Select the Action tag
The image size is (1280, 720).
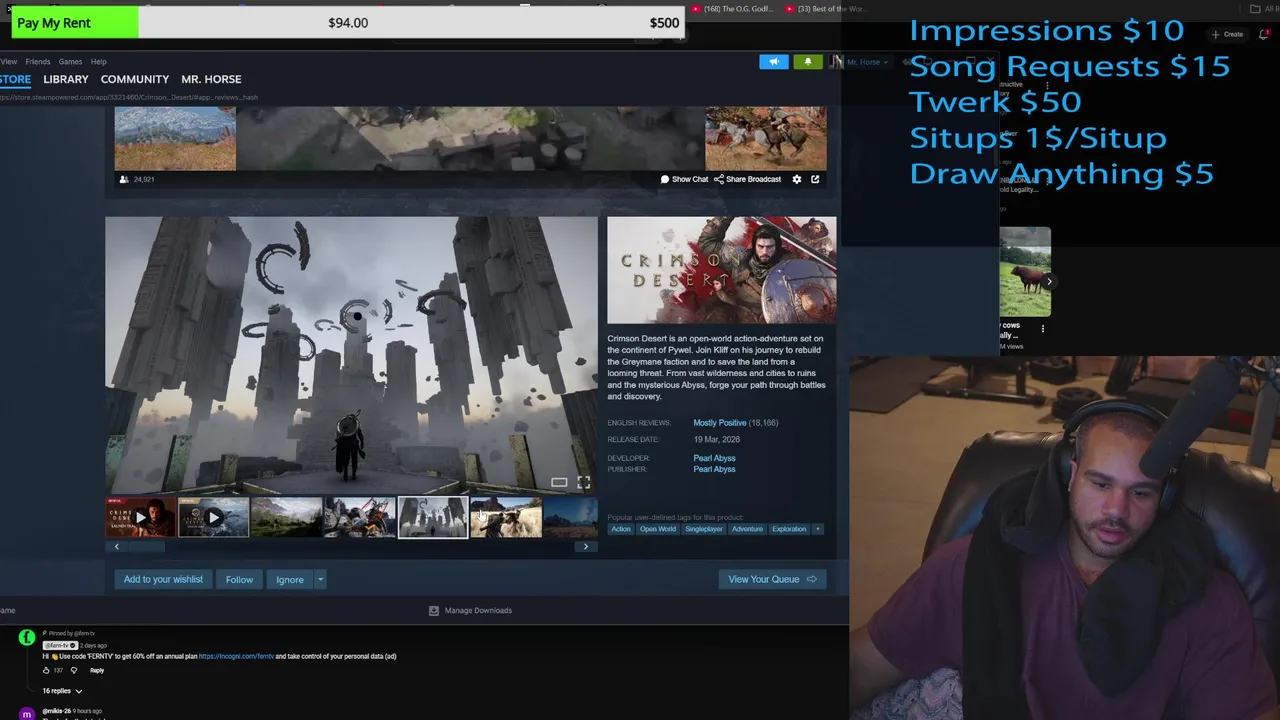621,529
